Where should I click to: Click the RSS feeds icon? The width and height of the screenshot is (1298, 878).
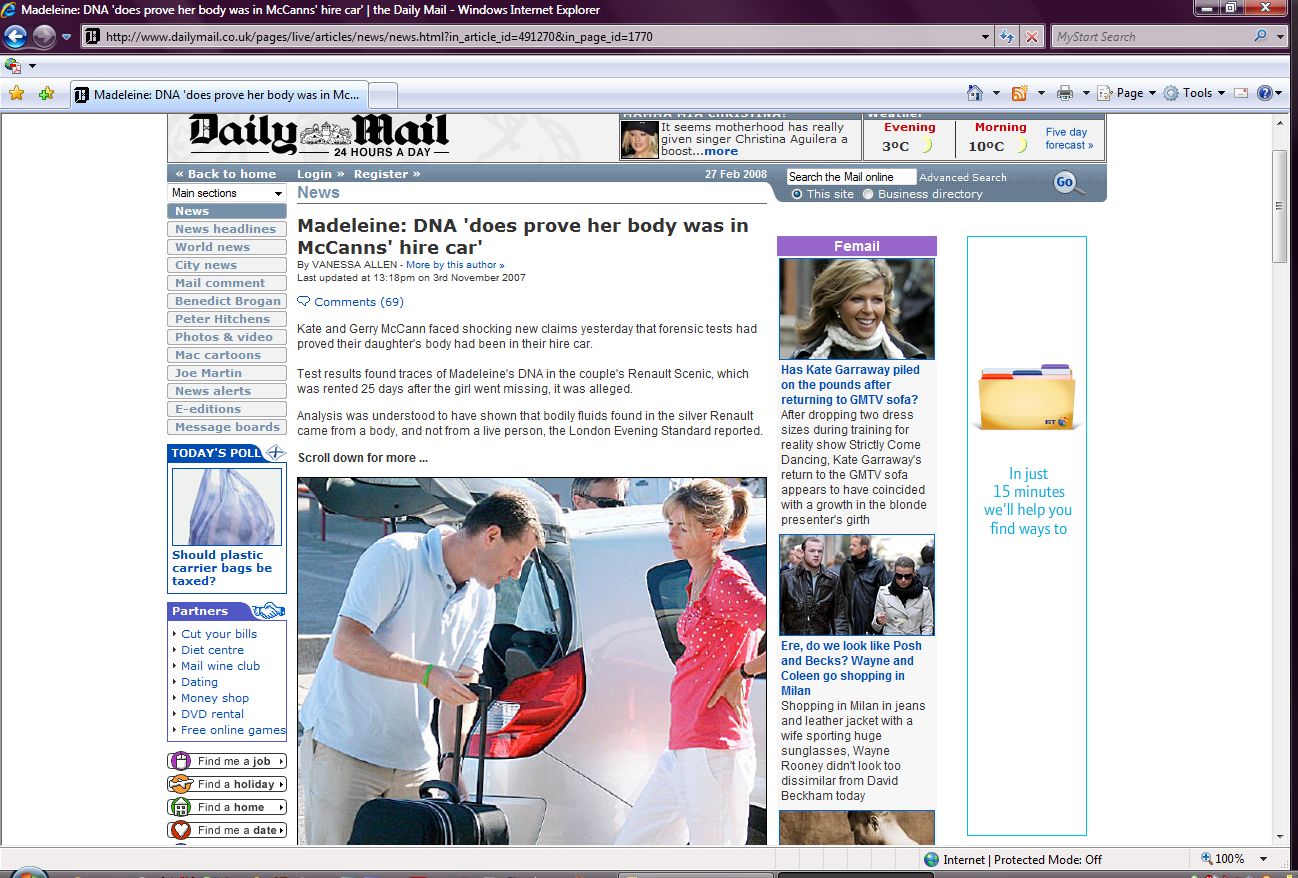[x=1019, y=93]
